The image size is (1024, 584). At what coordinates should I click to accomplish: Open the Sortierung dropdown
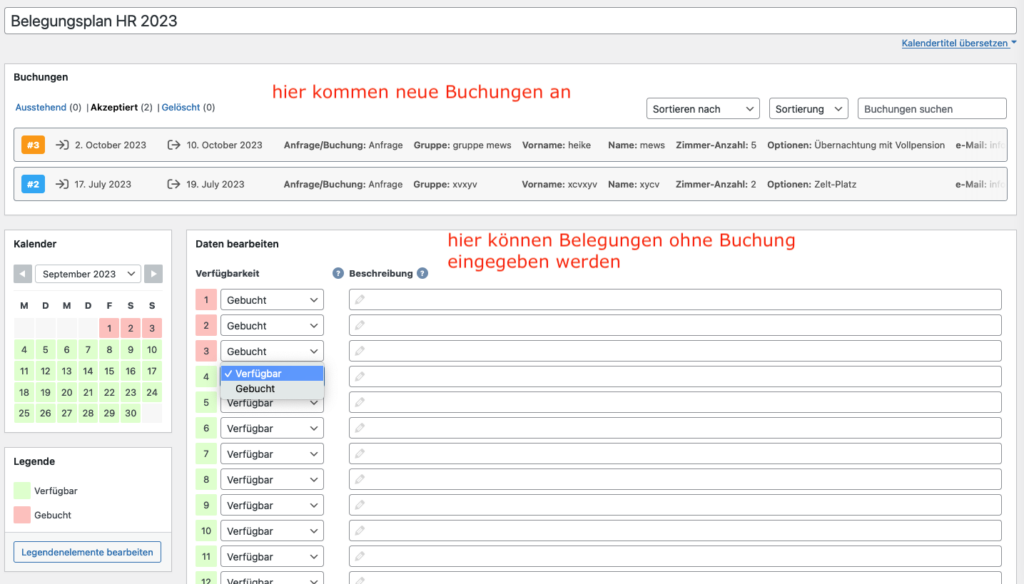(808, 109)
